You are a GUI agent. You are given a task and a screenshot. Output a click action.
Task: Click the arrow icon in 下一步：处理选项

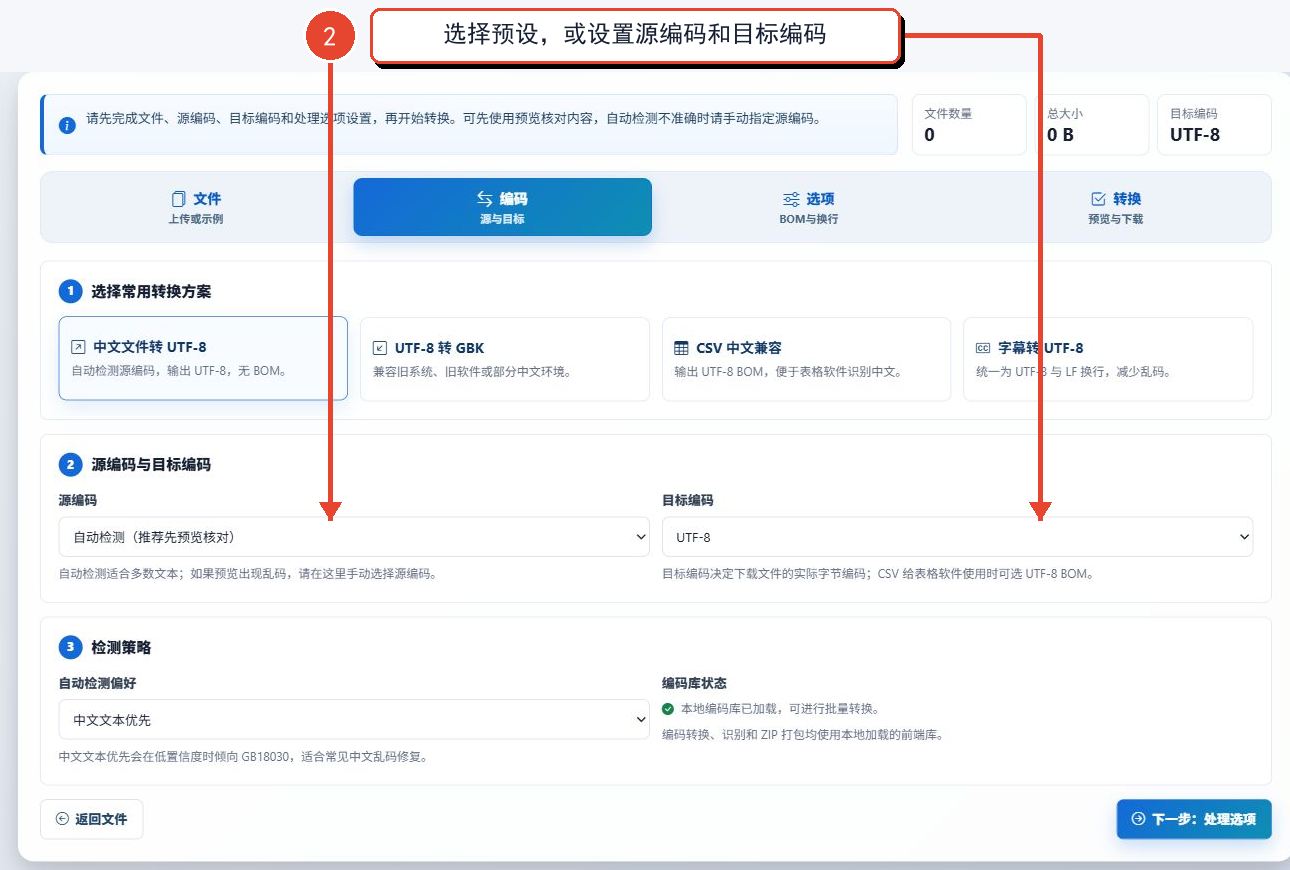coord(1138,819)
